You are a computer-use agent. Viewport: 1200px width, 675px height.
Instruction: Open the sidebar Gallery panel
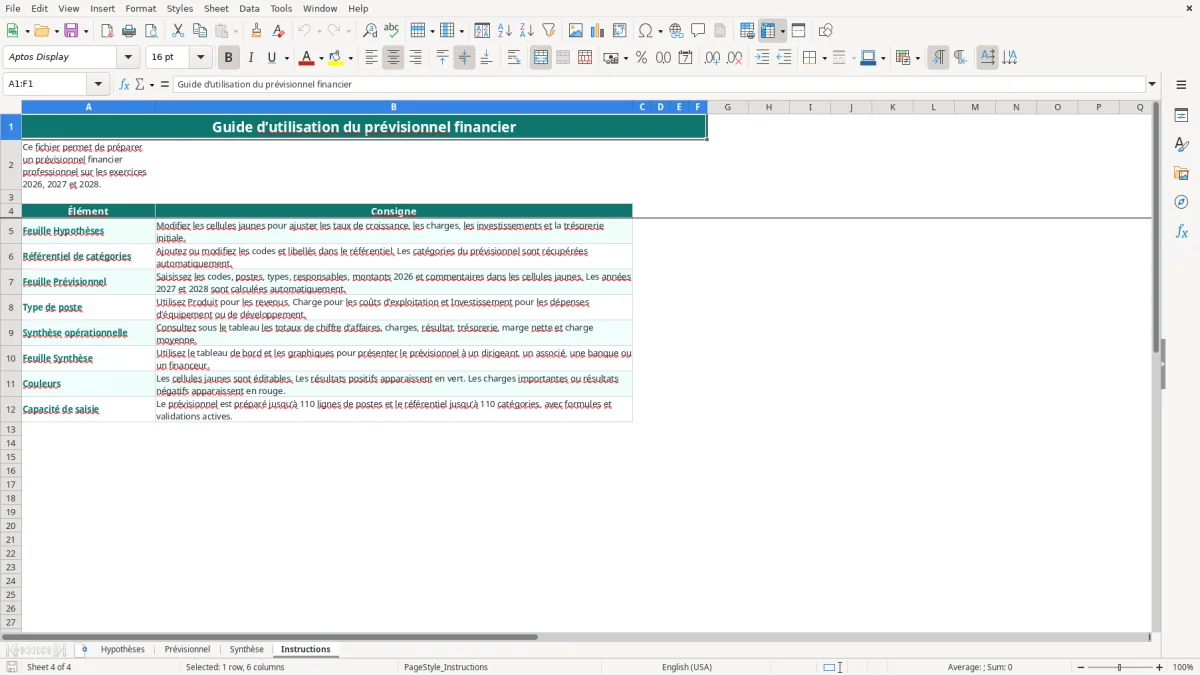(x=1181, y=173)
